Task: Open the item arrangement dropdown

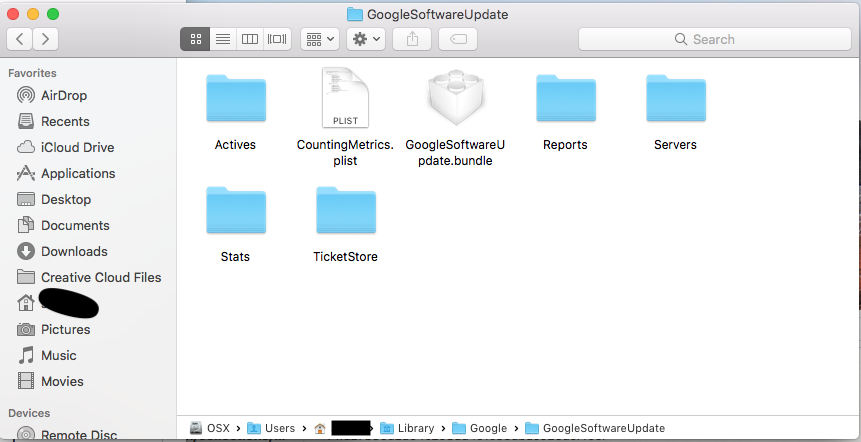Action: 320,39
